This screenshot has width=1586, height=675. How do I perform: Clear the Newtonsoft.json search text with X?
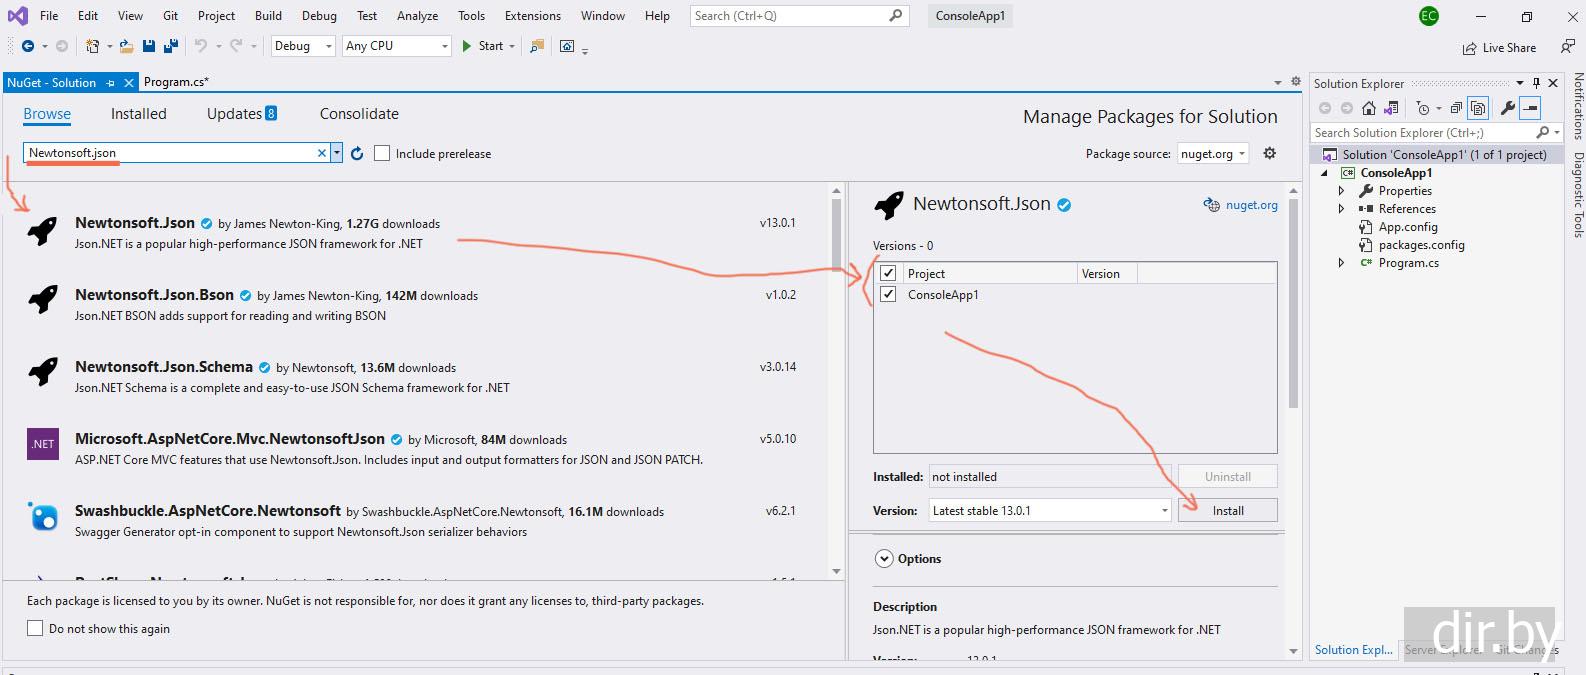pyautogui.click(x=322, y=153)
